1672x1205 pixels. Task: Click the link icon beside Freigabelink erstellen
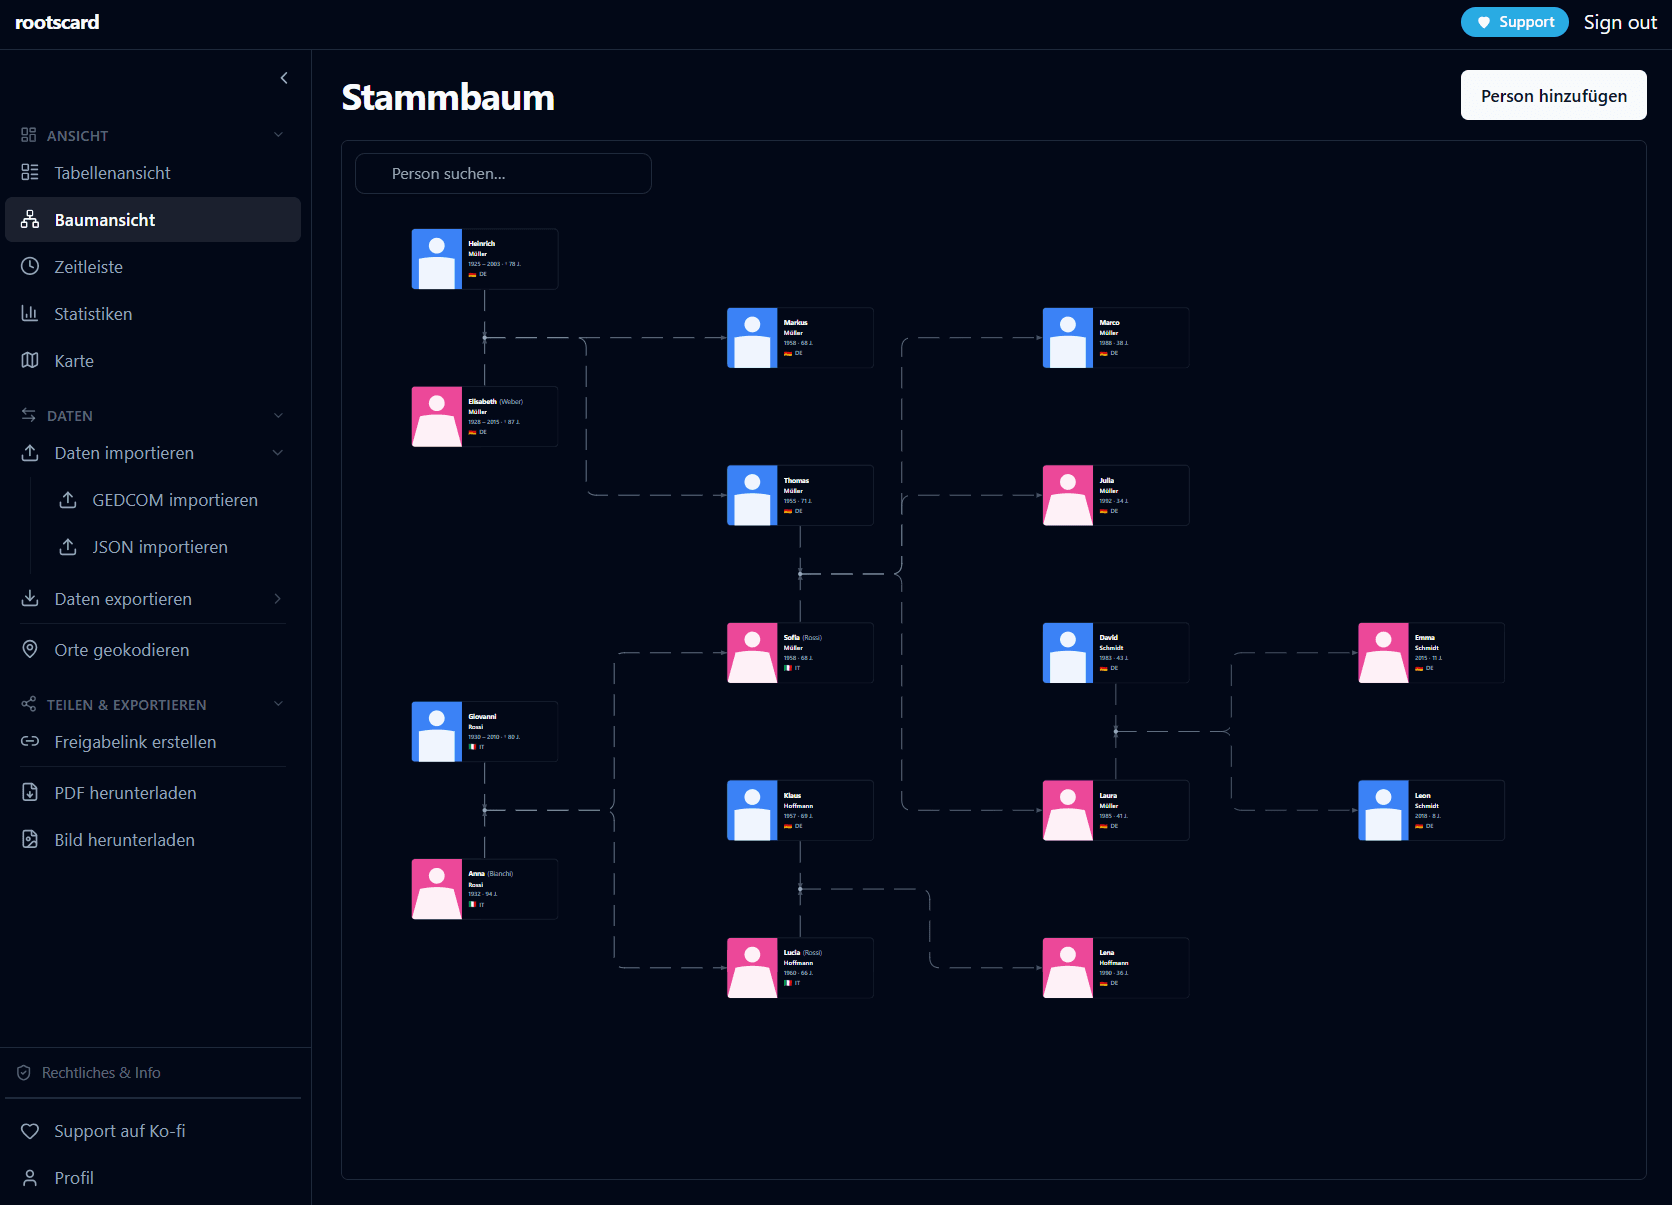tap(30, 741)
